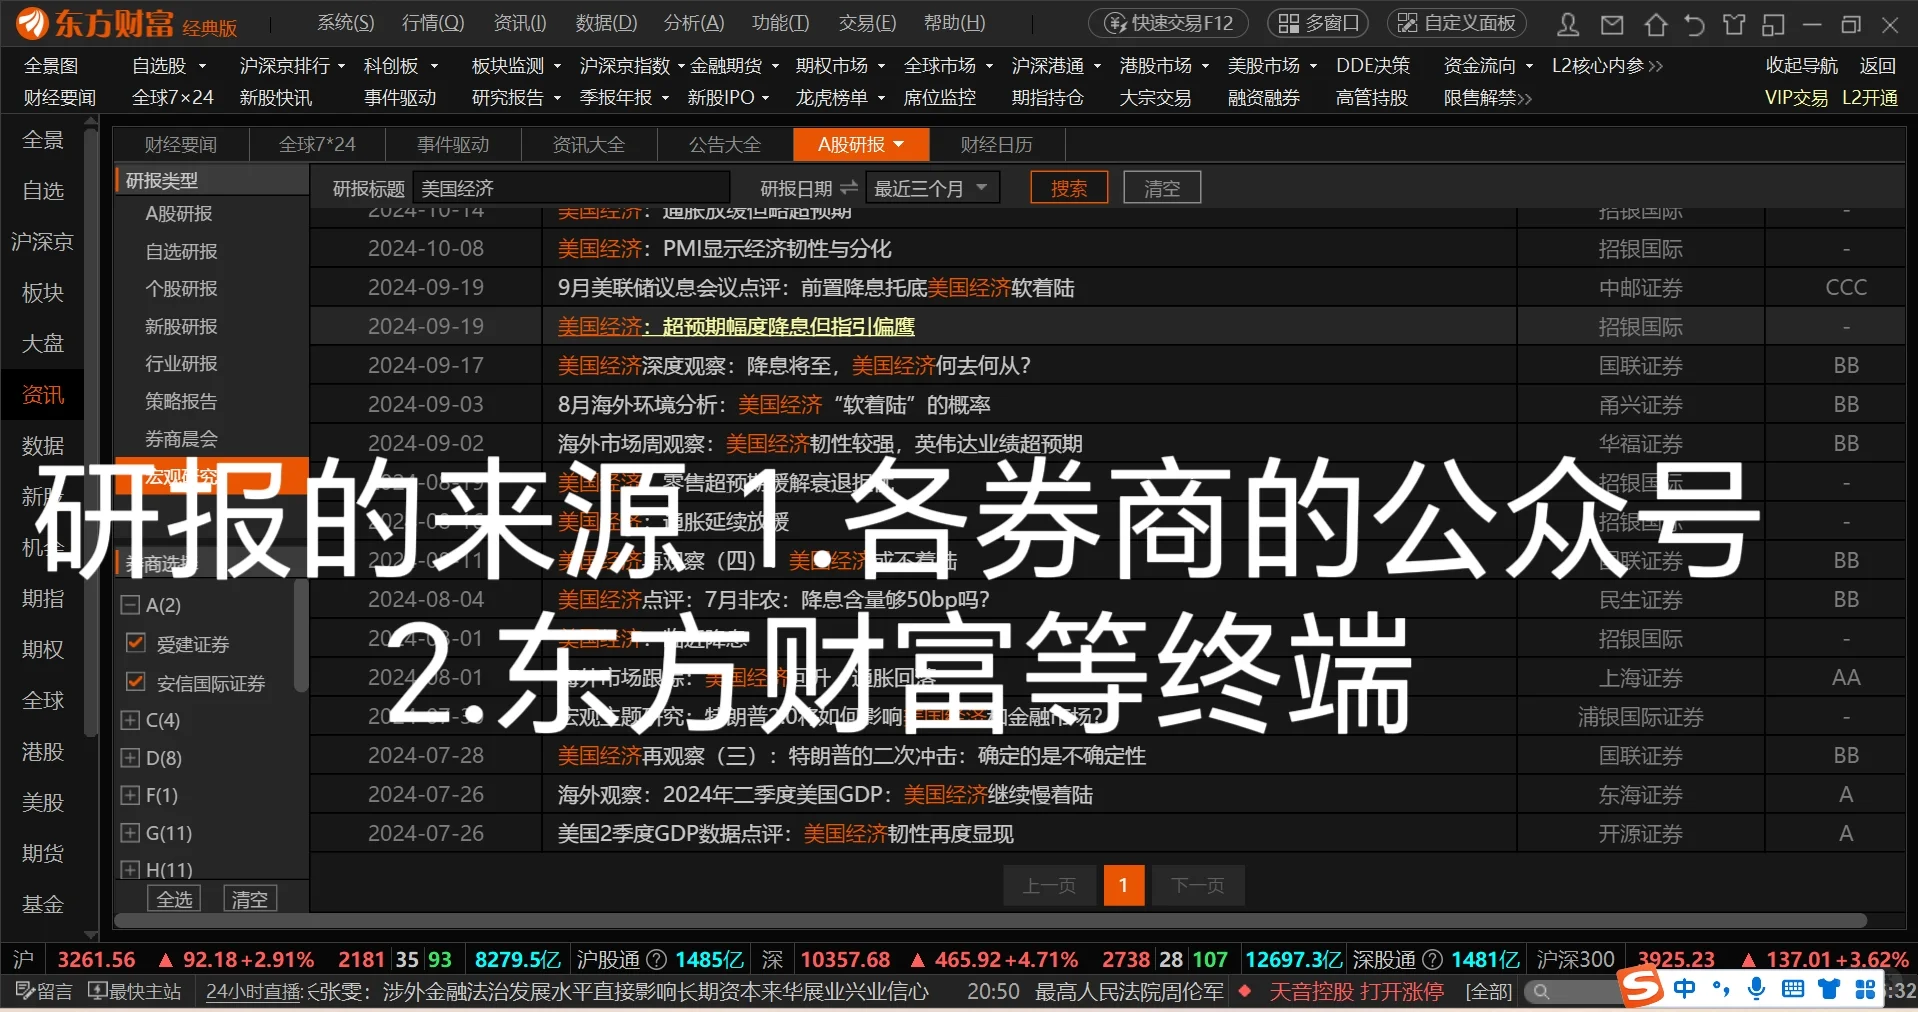1918x1012 pixels.
Task: Click the 收起导航 collapse navigation link
Action: pos(1801,66)
